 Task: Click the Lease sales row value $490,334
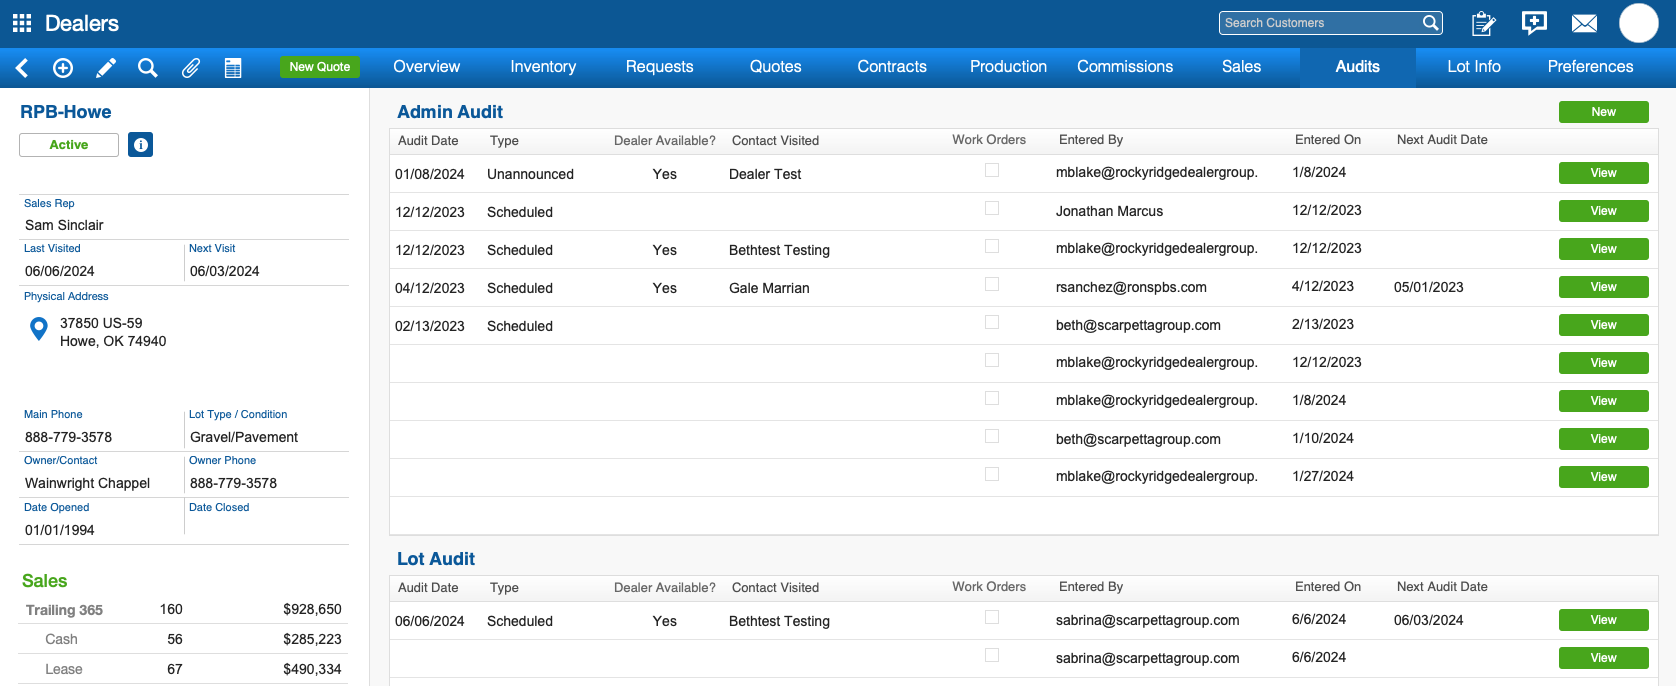tap(312, 669)
